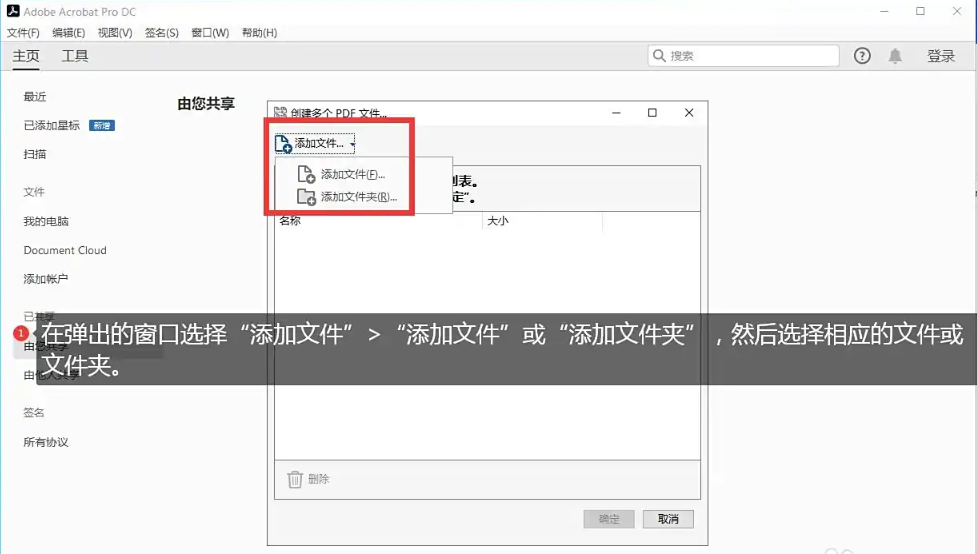Screen dimensions: 977x554
Task: Click the 大小 column header
Action: (x=498, y=221)
